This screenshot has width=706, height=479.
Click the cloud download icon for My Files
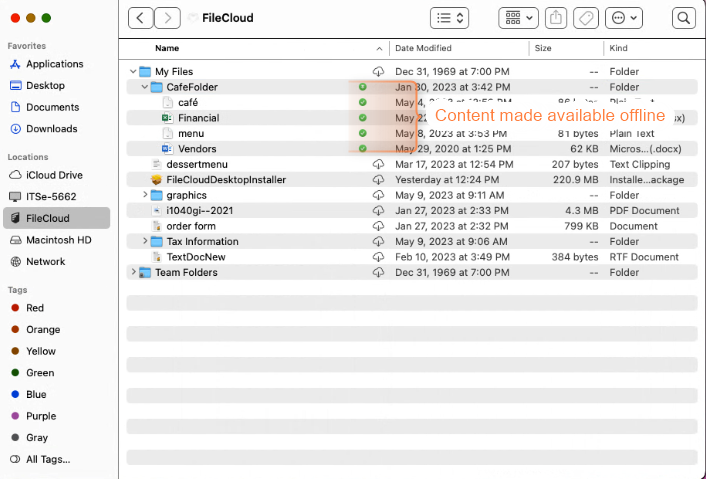[x=378, y=72]
